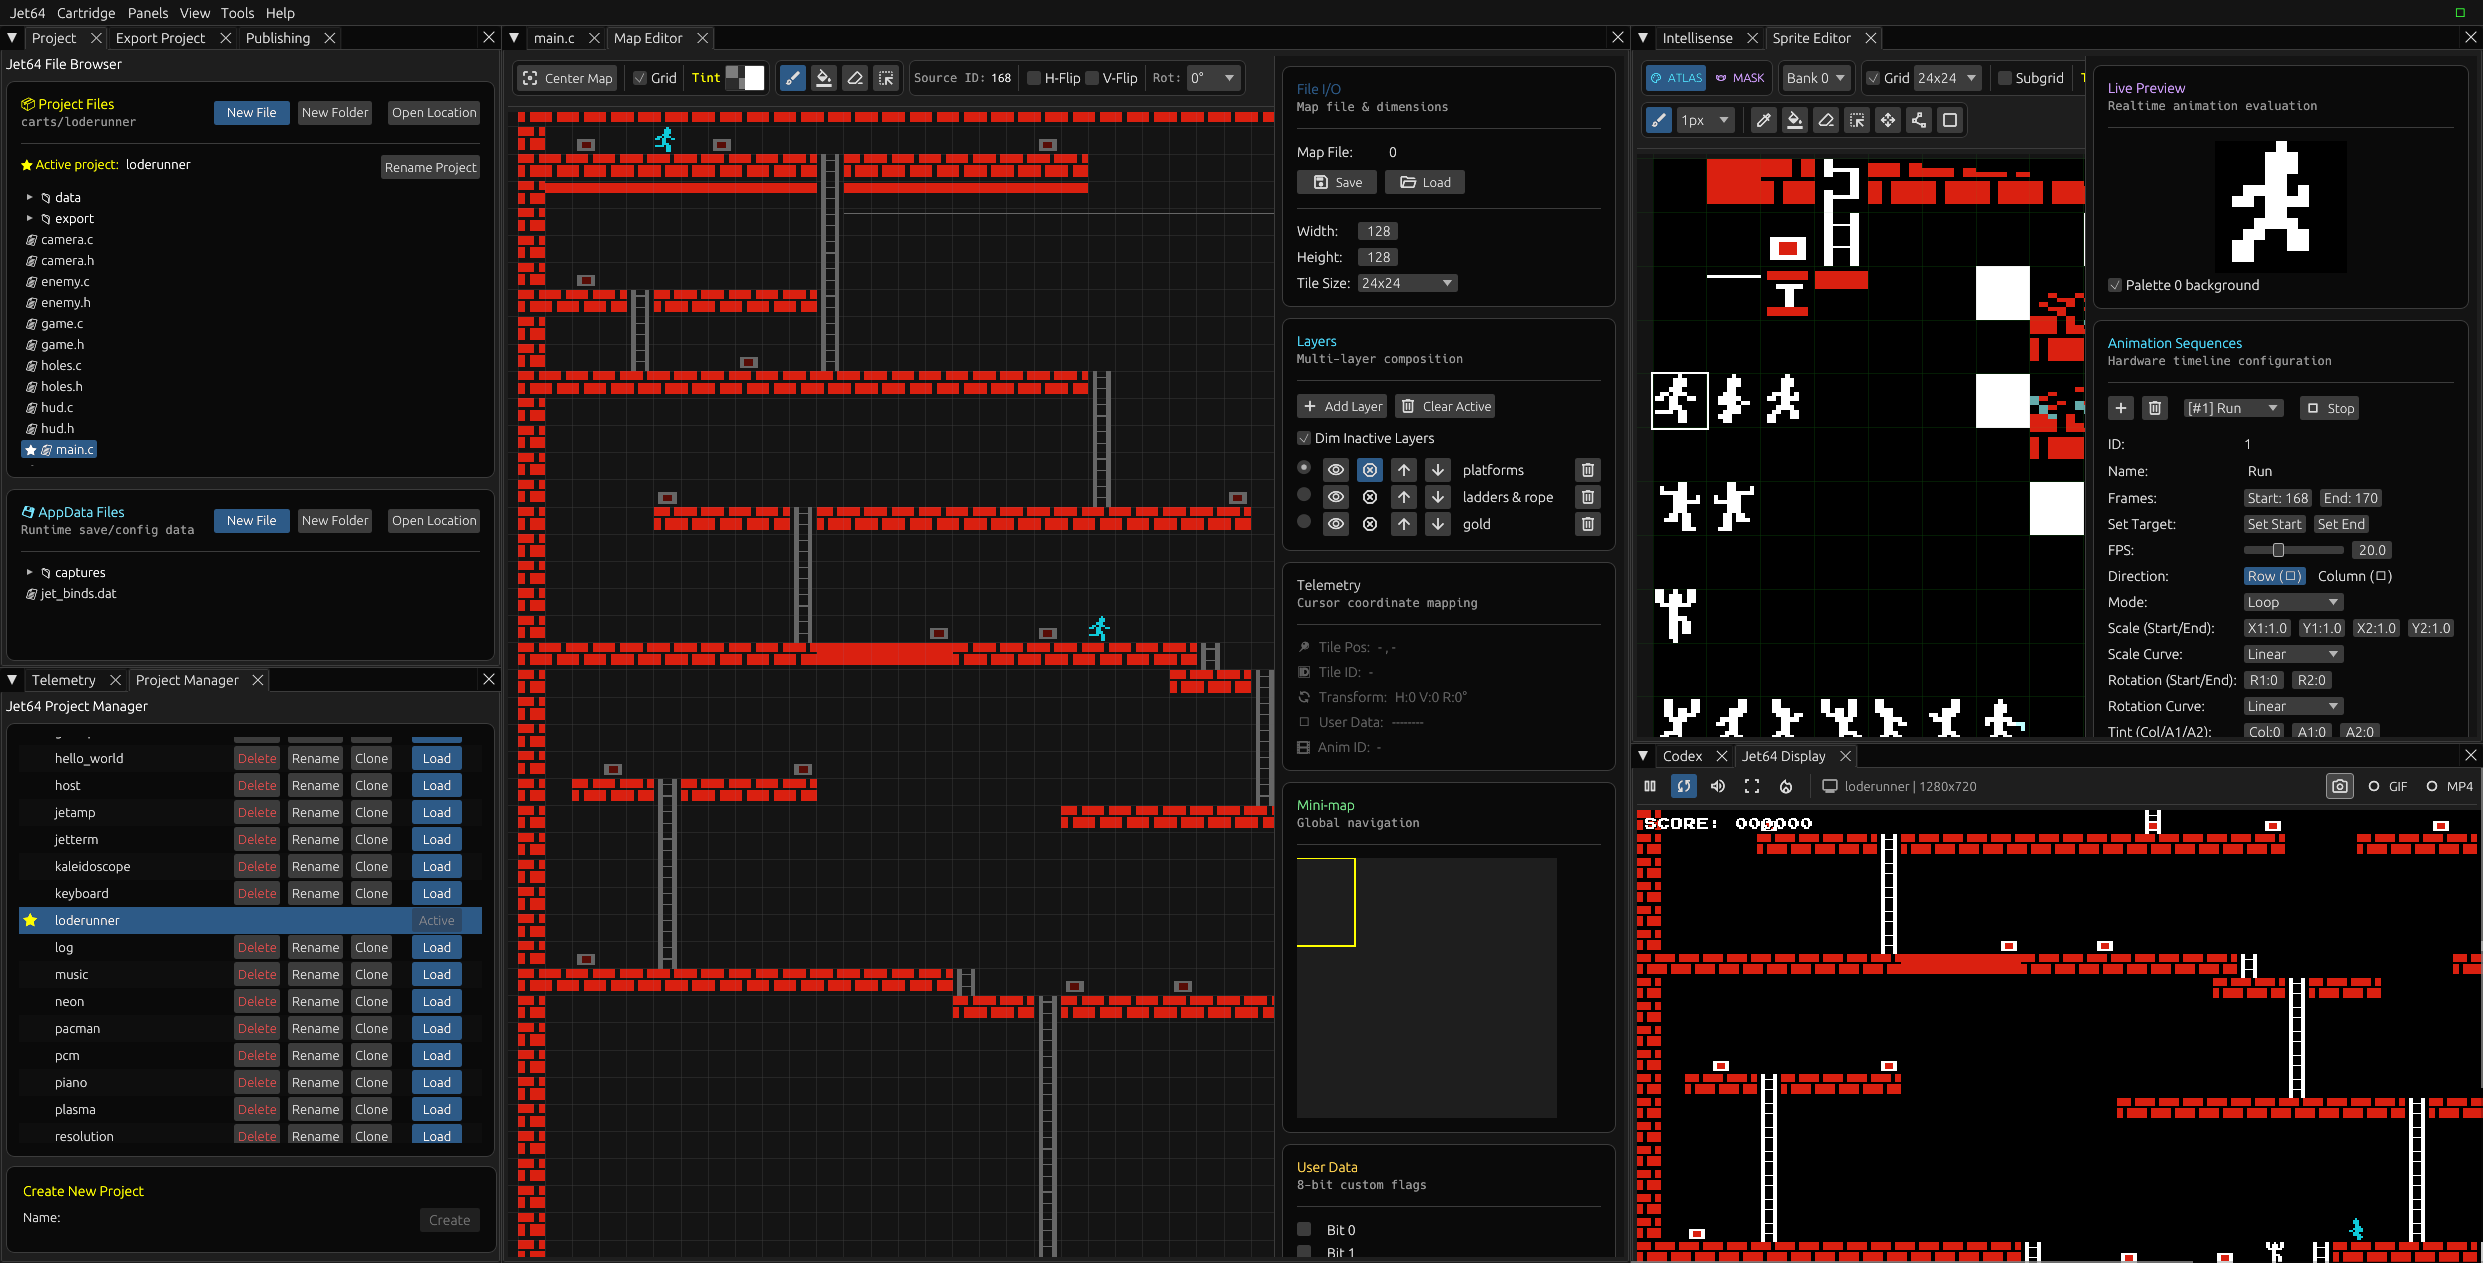The image size is (2483, 1263).
Task: Enable the V-Flip checkbox
Action: point(1092,78)
